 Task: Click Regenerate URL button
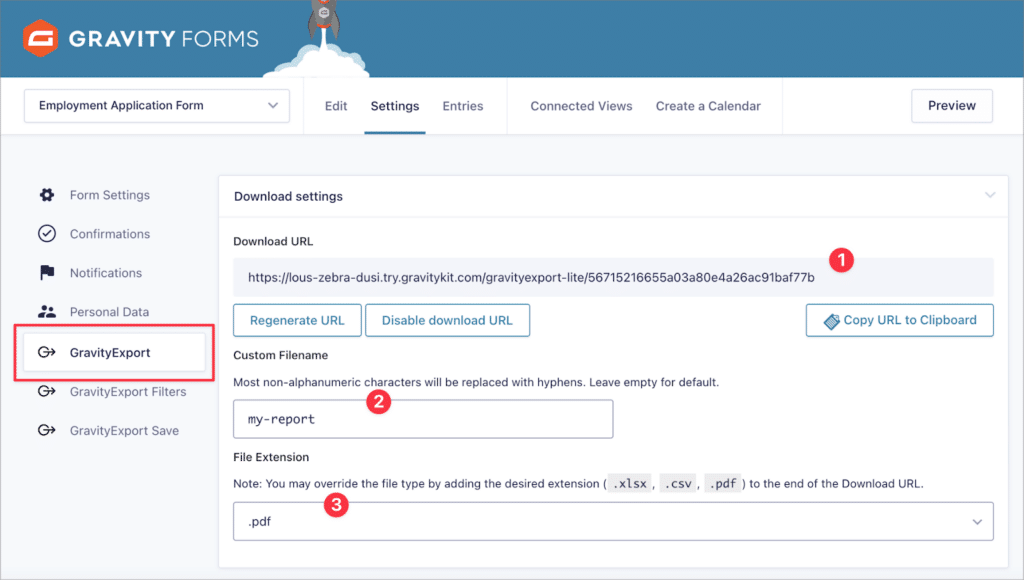(x=297, y=320)
